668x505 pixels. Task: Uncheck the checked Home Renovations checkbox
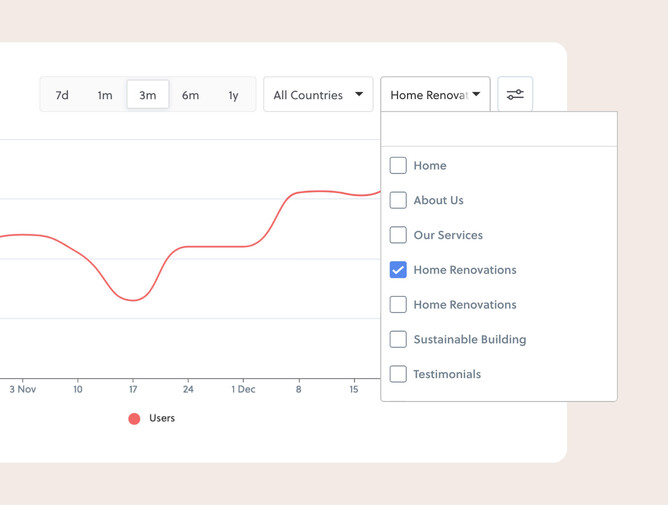tap(398, 270)
